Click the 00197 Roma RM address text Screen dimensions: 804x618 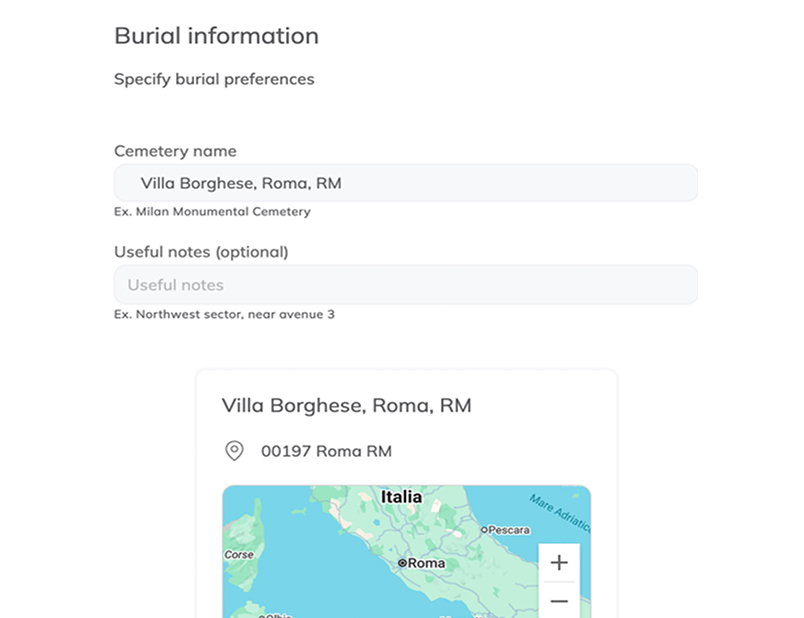point(326,451)
